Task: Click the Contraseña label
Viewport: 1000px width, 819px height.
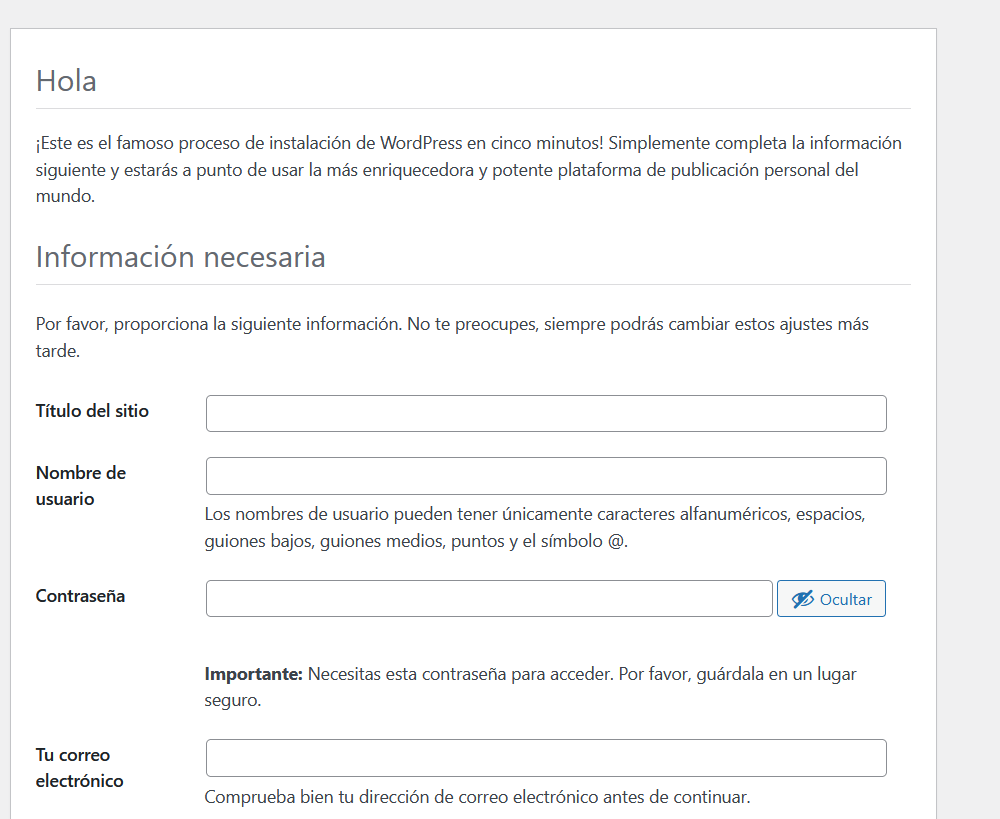Action: point(80,595)
